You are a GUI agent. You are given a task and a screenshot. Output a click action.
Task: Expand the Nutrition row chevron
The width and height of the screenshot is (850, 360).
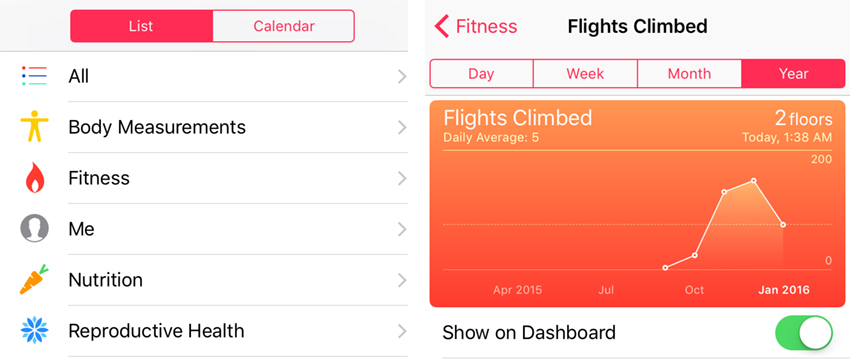(402, 280)
